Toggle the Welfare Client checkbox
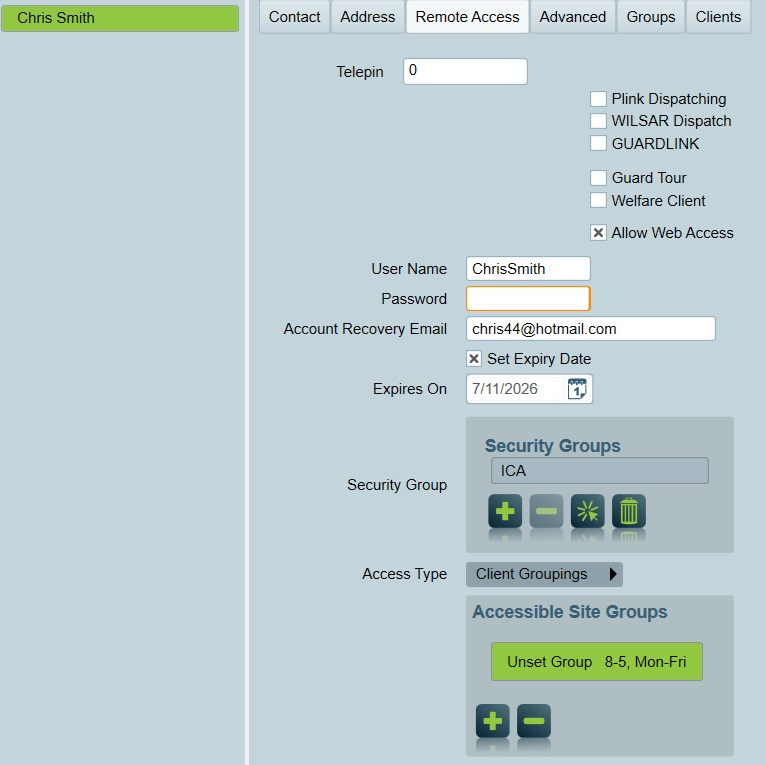 click(x=598, y=200)
